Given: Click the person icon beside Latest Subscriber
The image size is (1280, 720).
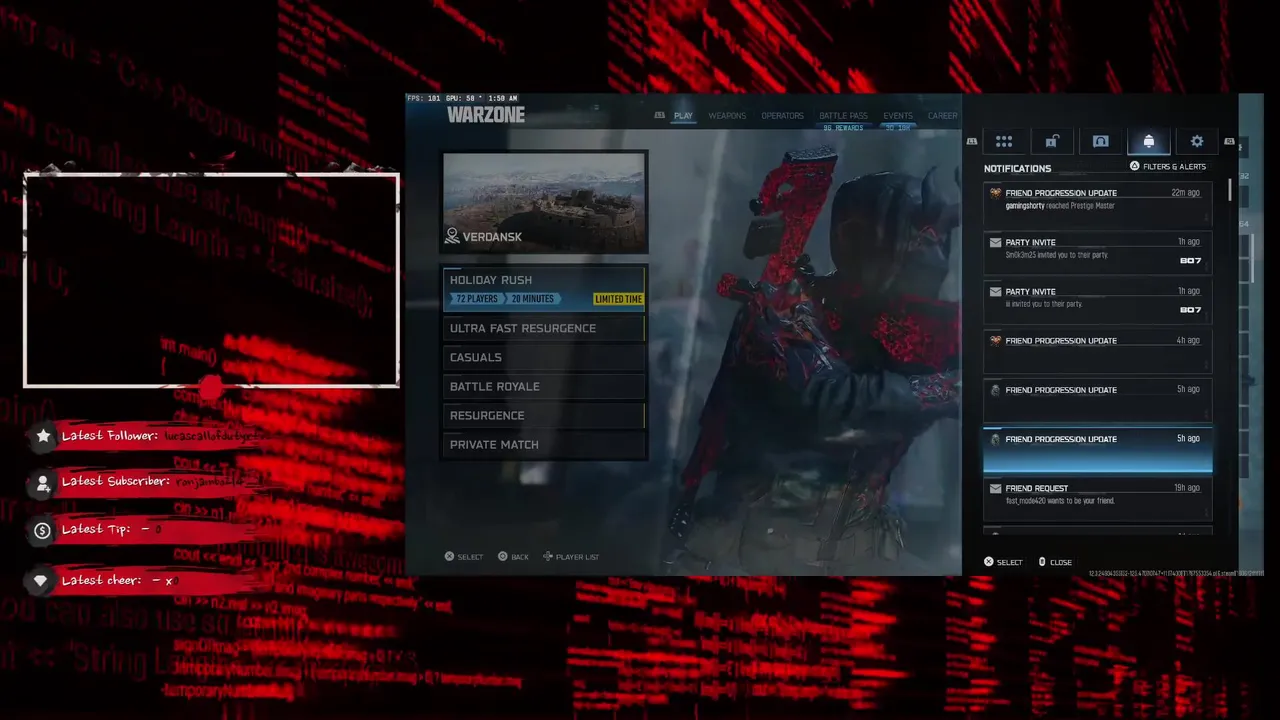Looking at the screenshot, I should (x=43, y=484).
